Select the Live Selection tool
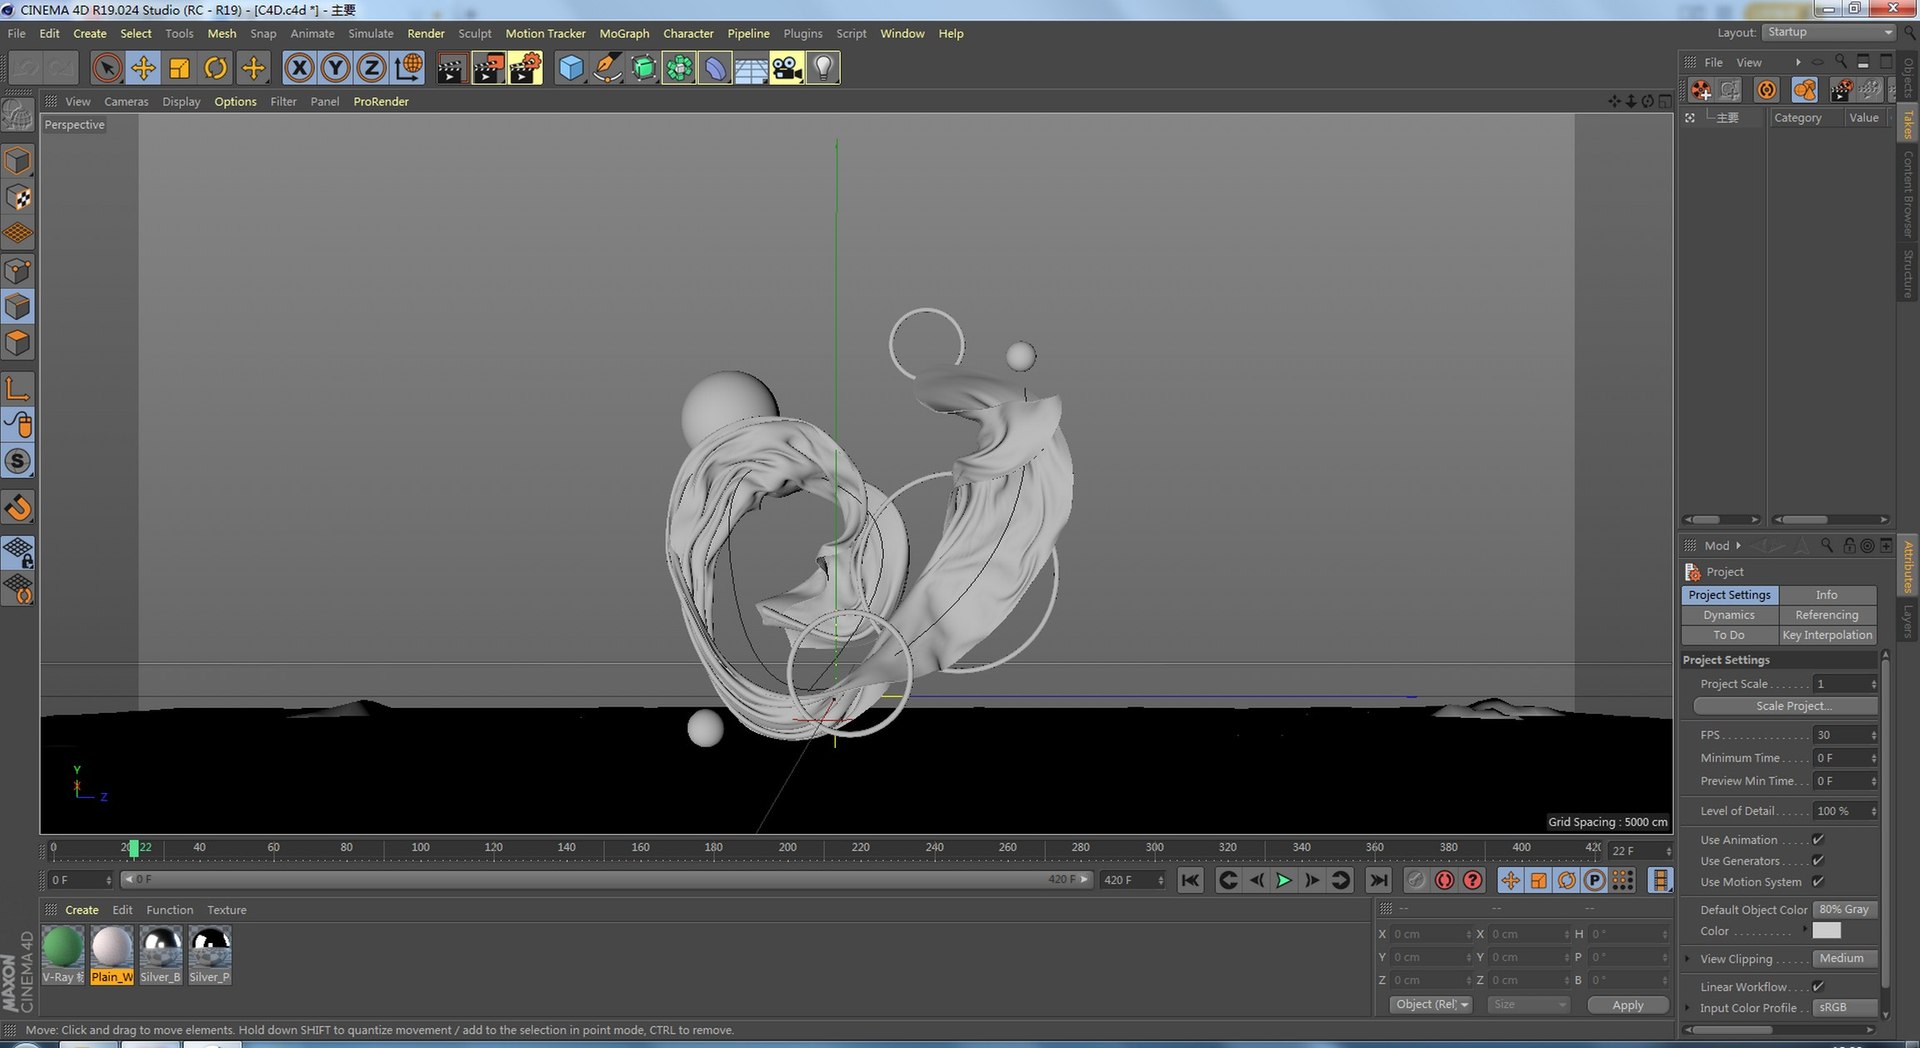 pos(107,68)
